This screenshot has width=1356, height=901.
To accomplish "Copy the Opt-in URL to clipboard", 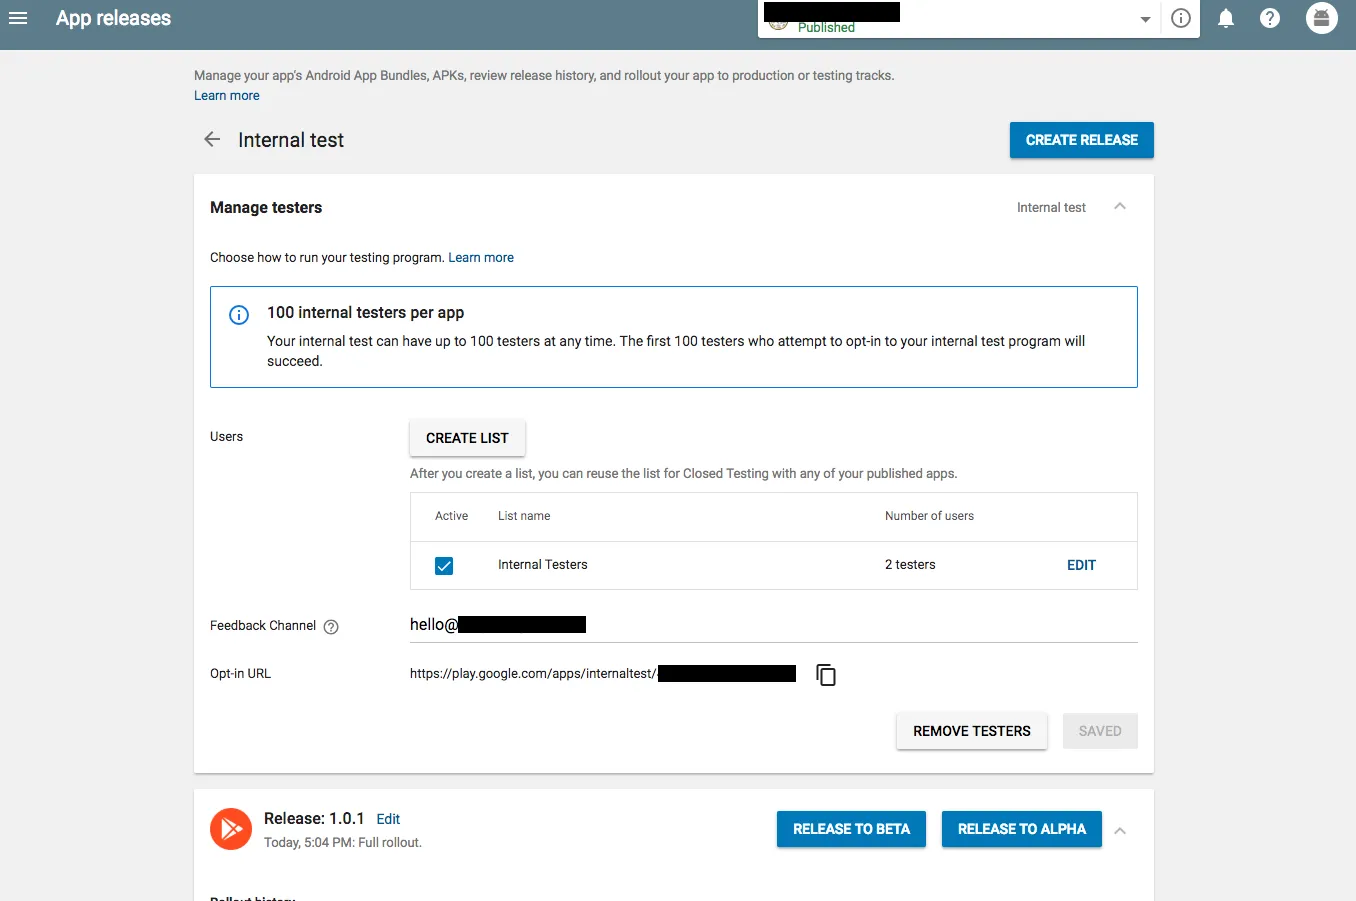I will (826, 675).
